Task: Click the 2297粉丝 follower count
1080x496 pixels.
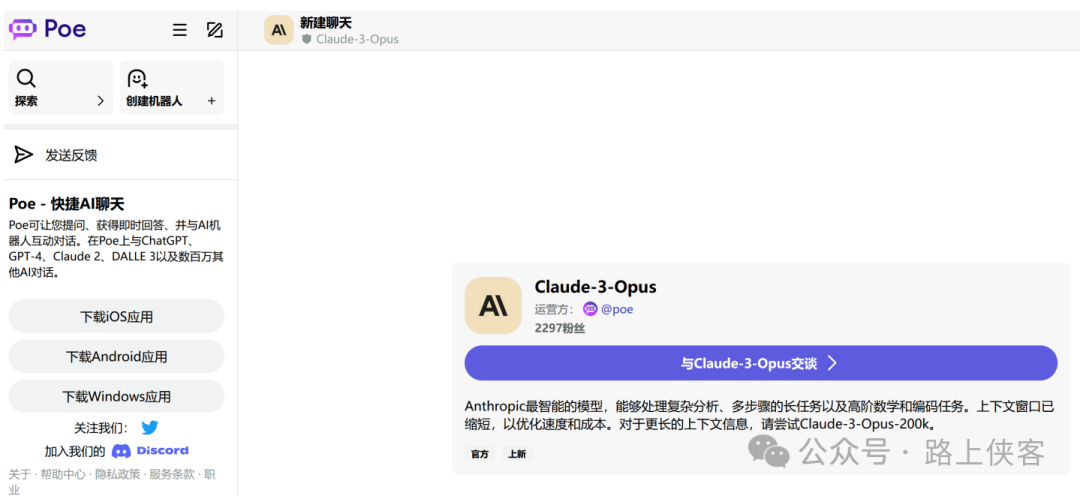Action: [x=559, y=329]
